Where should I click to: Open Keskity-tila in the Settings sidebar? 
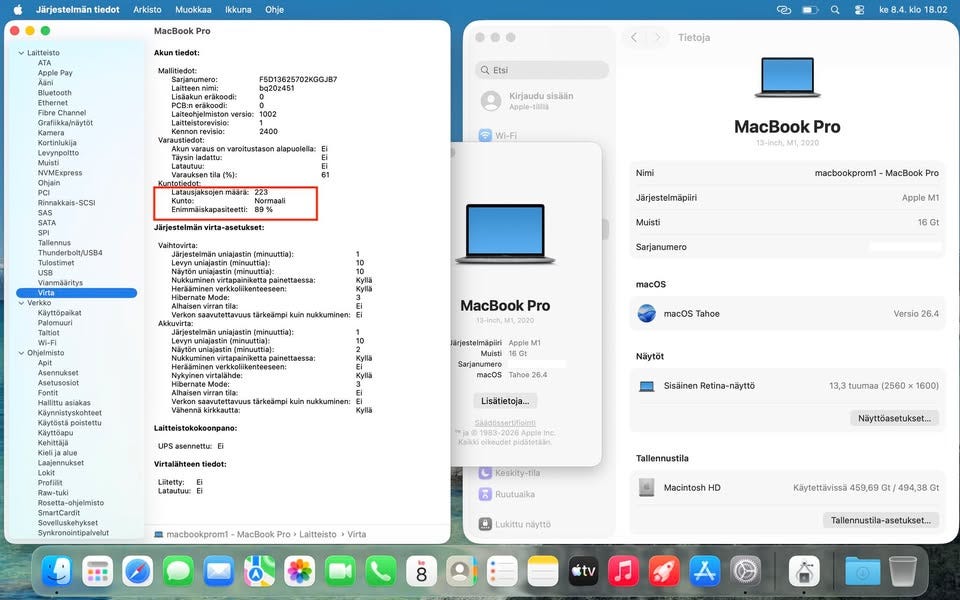click(x=511, y=473)
